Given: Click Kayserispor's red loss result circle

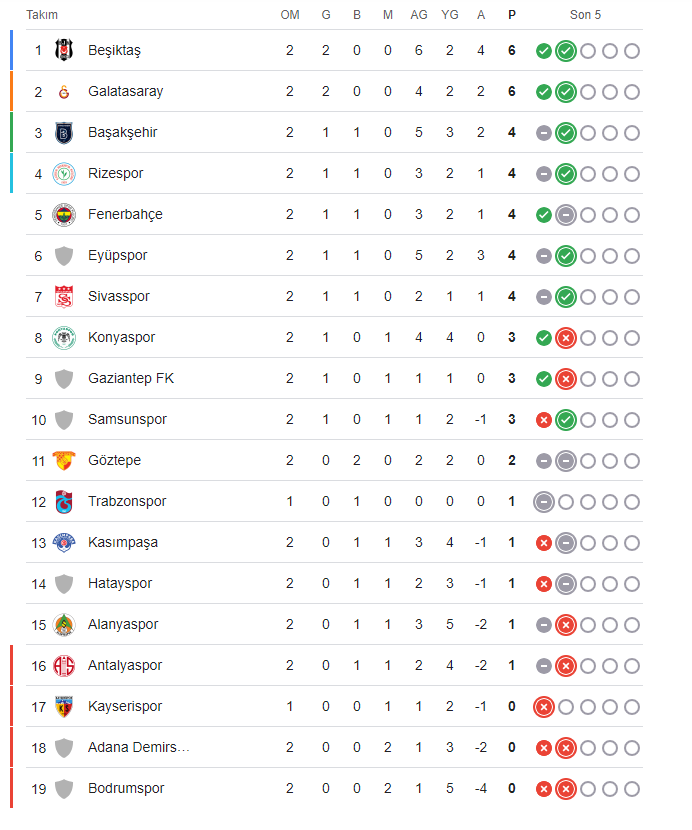Looking at the screenshot, I should click(x=544, y=707).
